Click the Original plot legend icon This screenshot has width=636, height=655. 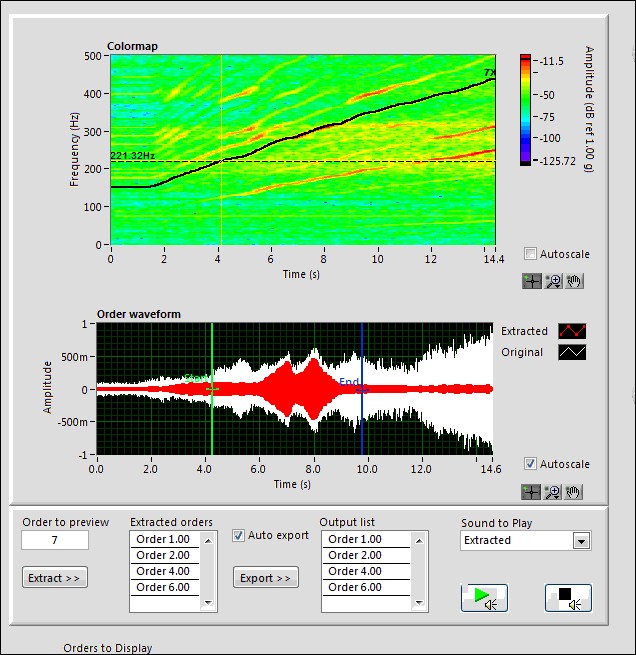click(x=573, y=352)
